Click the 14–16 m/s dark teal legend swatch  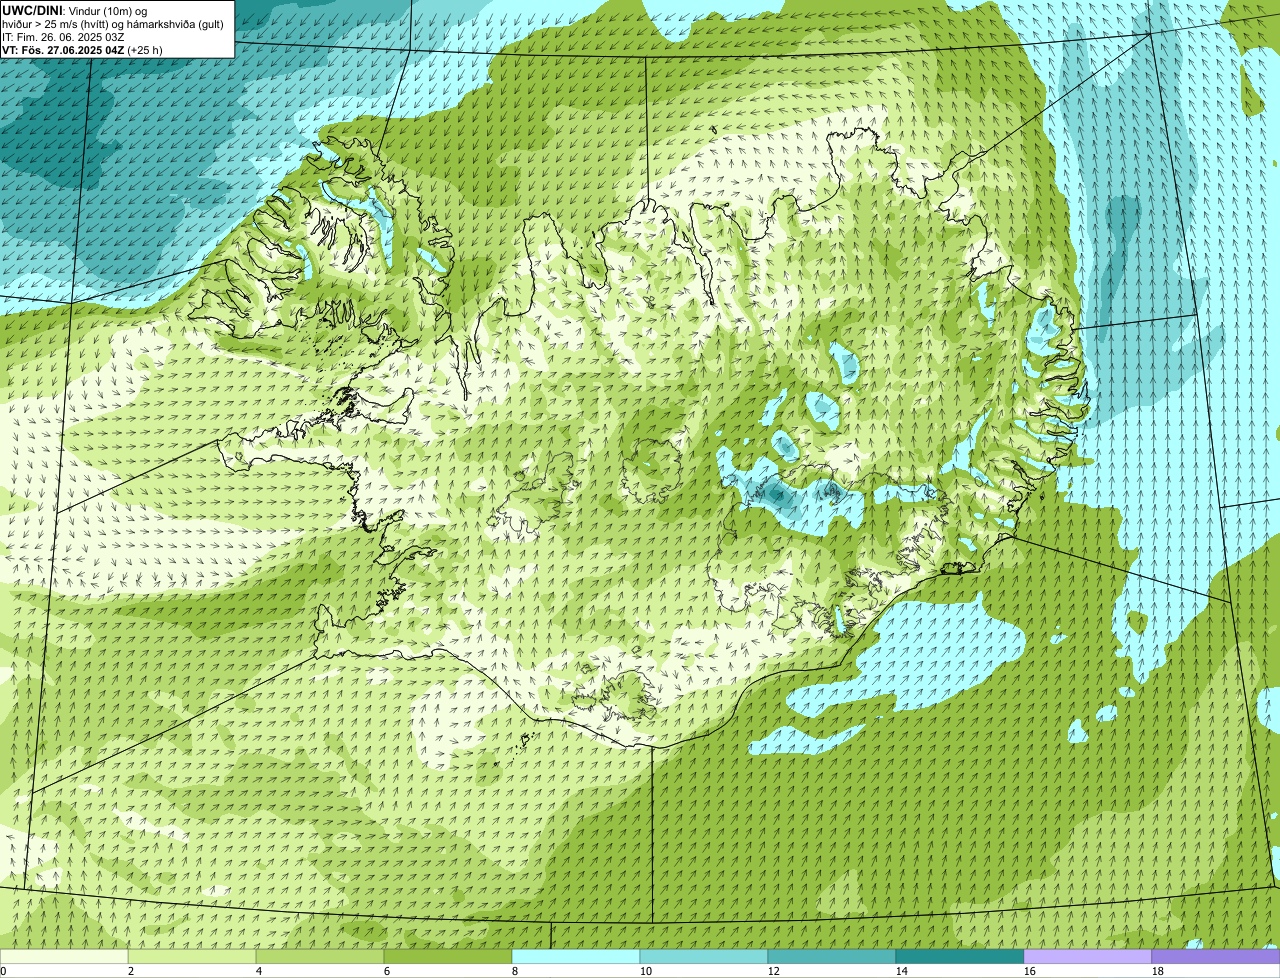[x=960, y=957]
